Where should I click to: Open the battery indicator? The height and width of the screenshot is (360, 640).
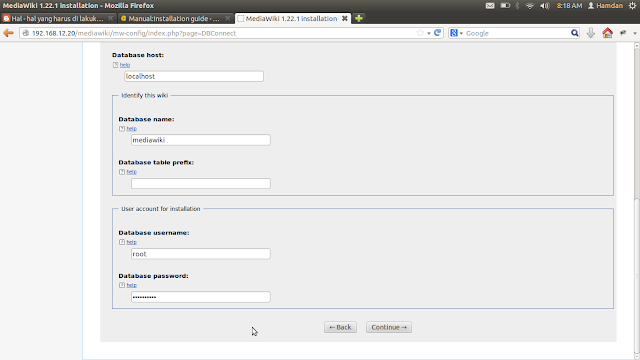(505, 6)
